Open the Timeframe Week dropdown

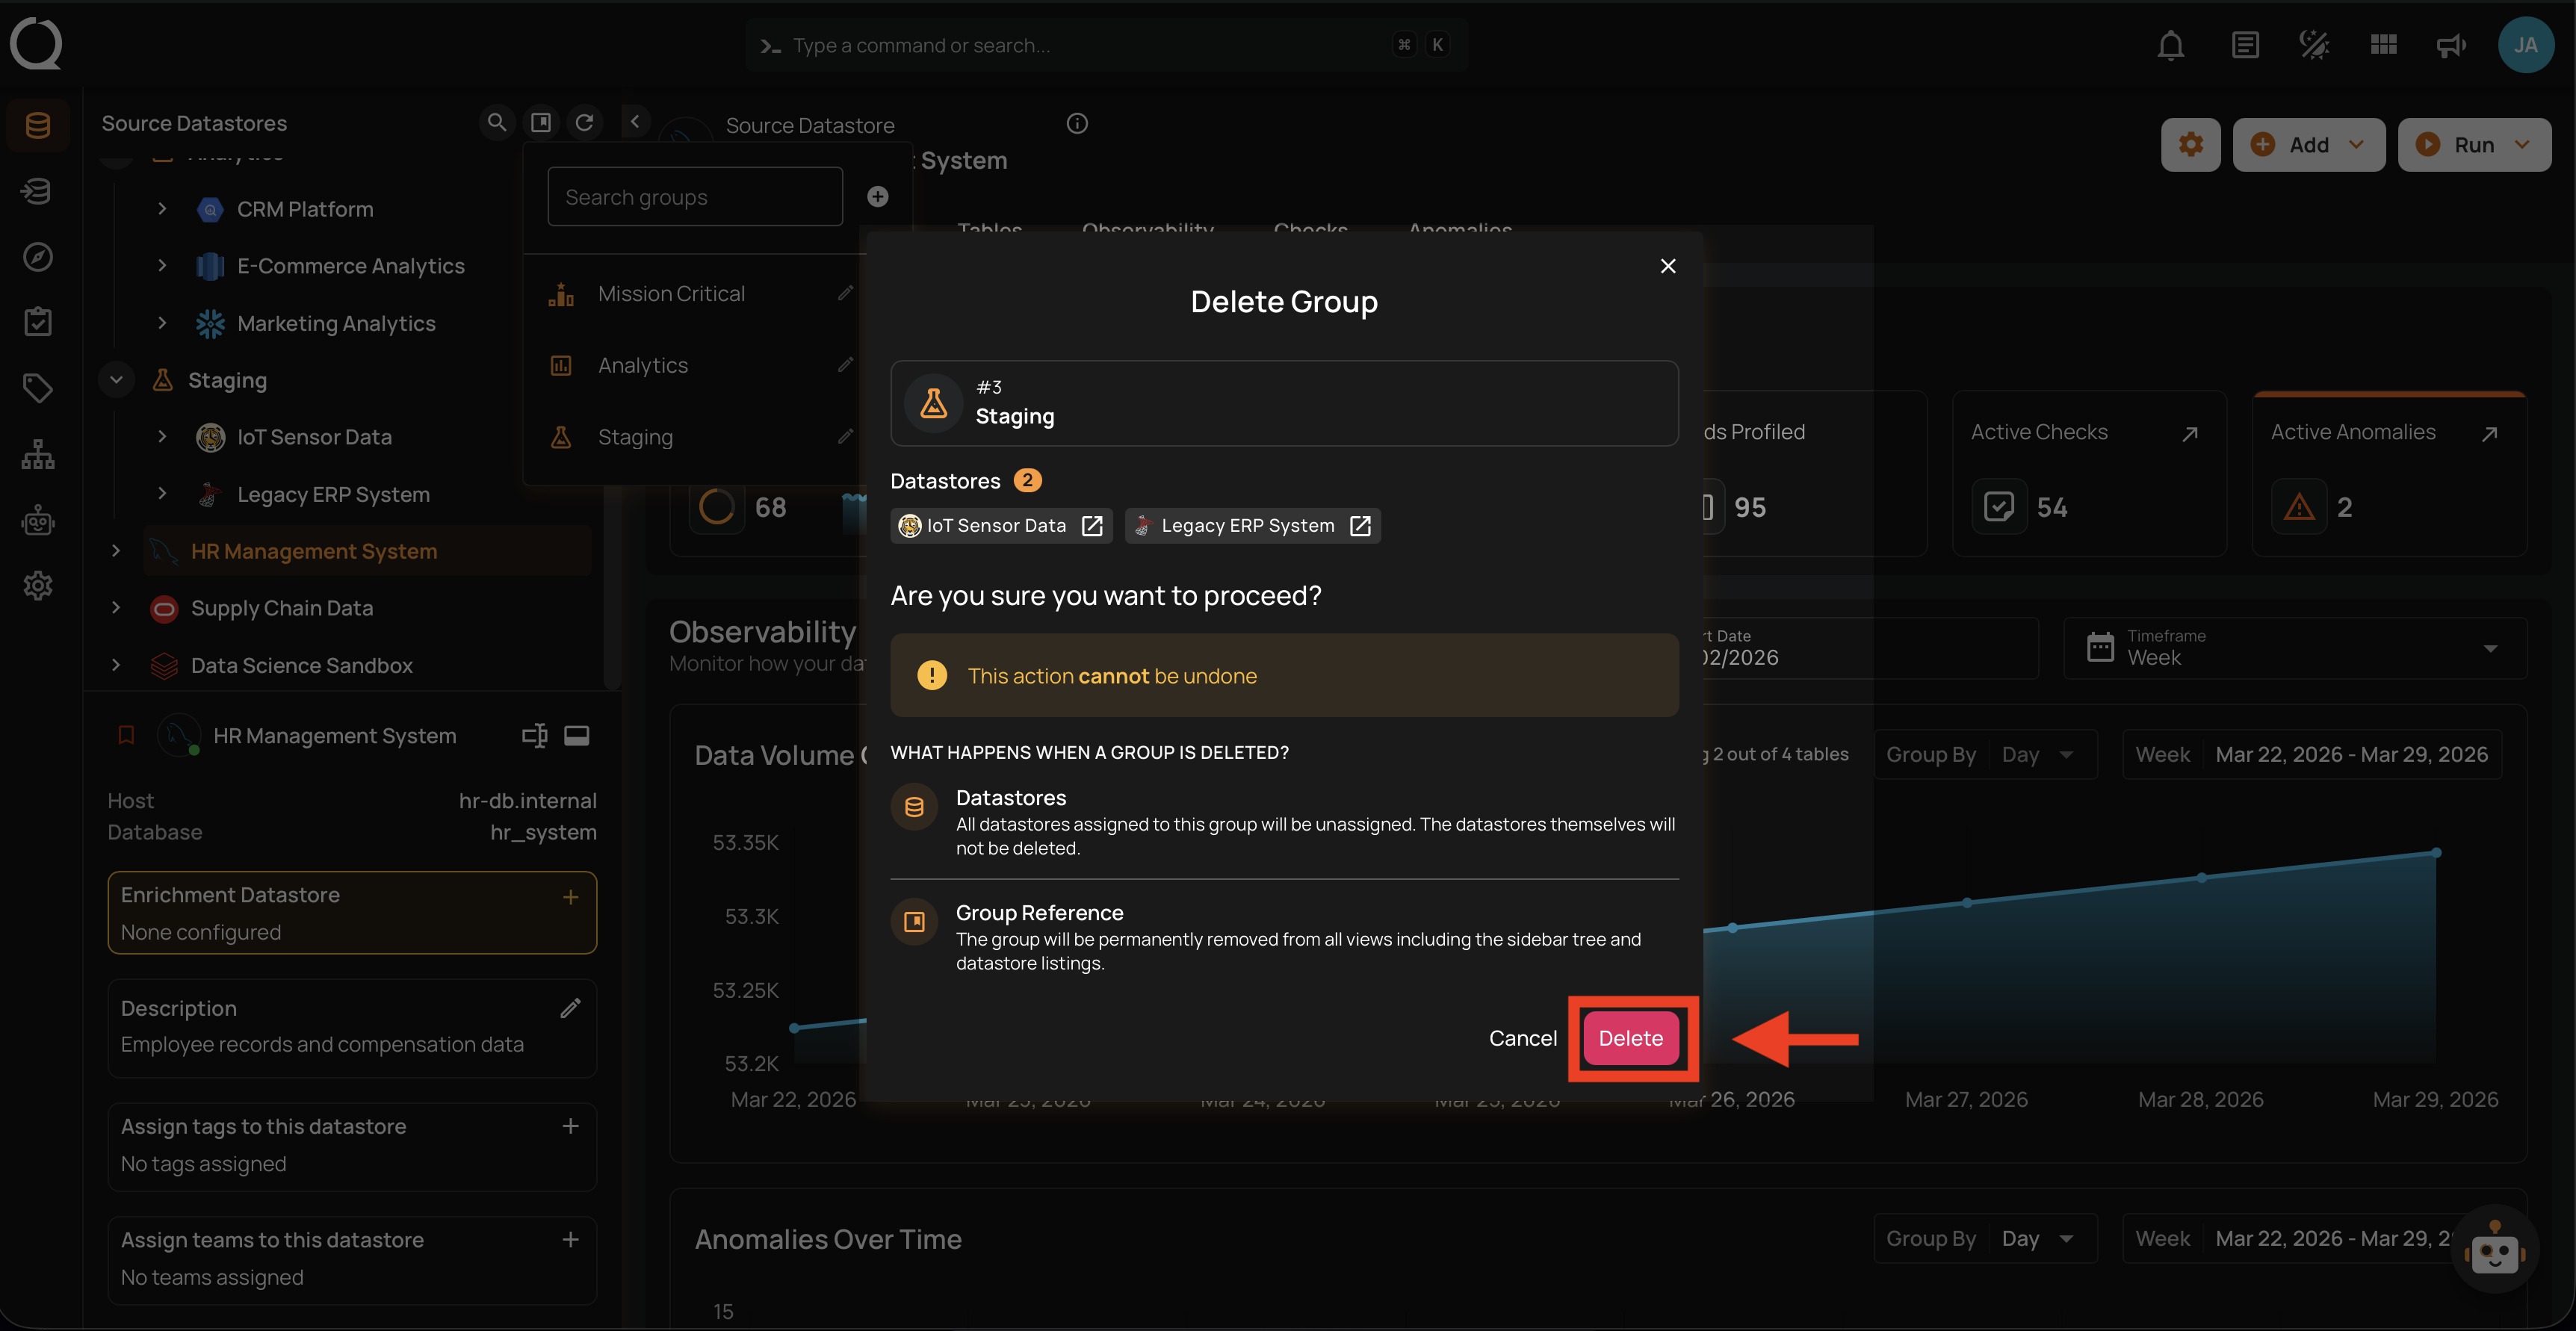2295,648
